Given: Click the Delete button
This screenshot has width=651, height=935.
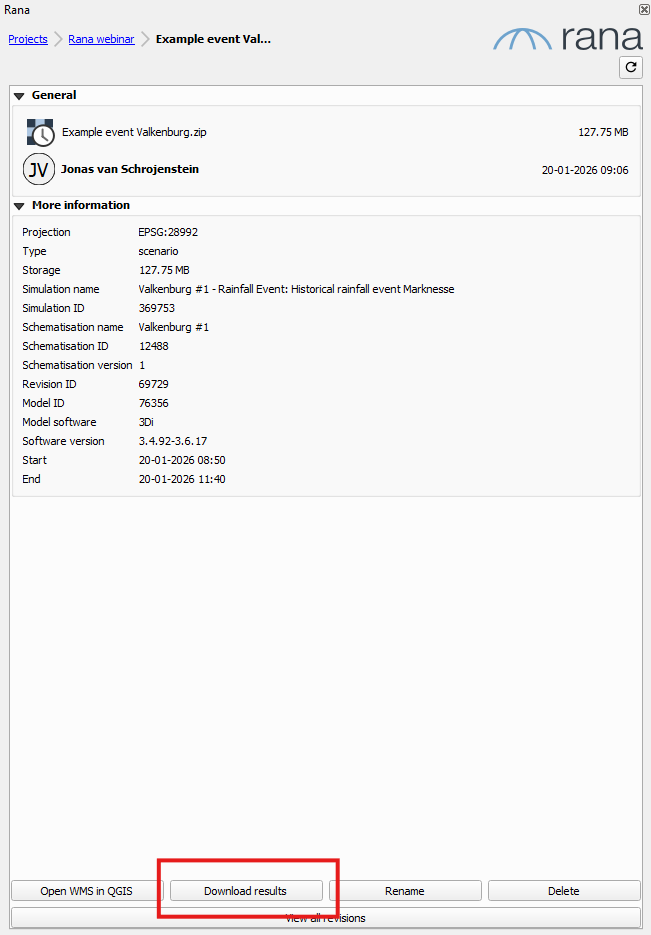Looking at the screenshot, I should (564, 891).
